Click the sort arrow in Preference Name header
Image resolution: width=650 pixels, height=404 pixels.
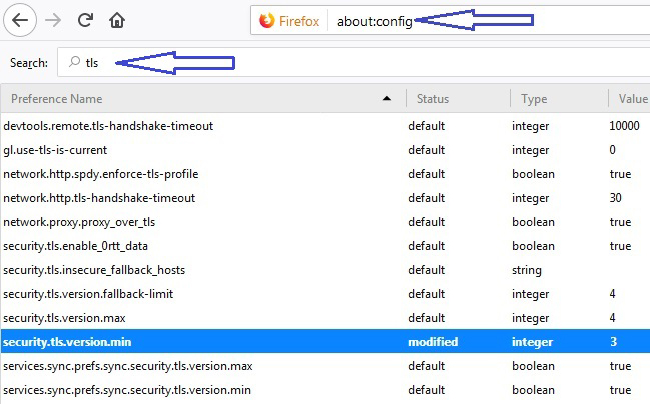(x=387, y=98)
